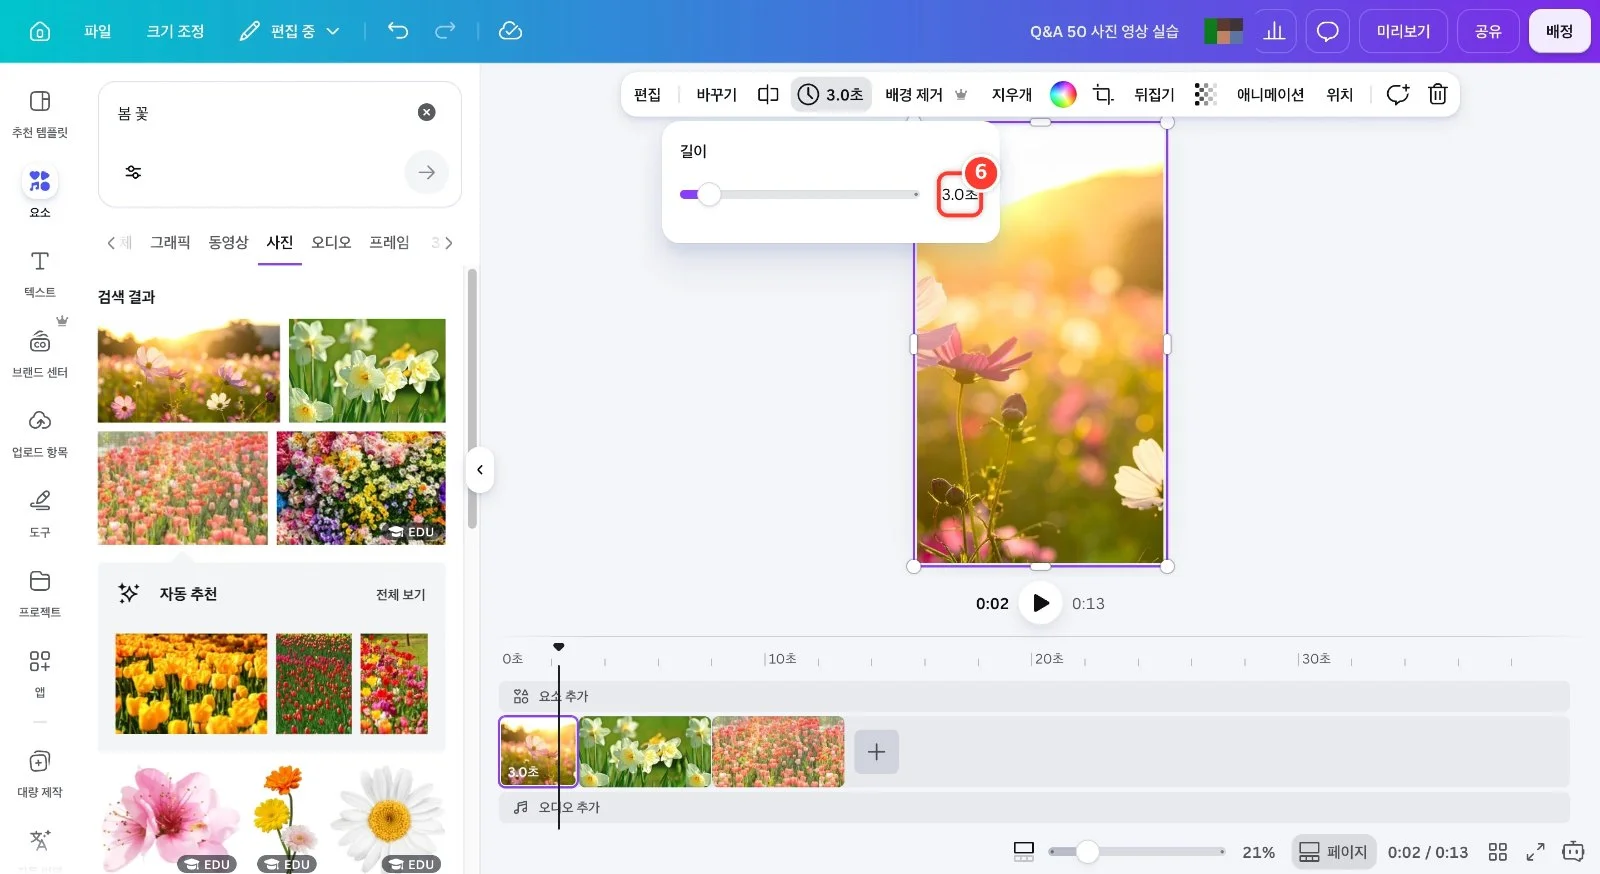Open the 크기 조정 menu
Screen dimensions: 1600x874
point(176,31)
